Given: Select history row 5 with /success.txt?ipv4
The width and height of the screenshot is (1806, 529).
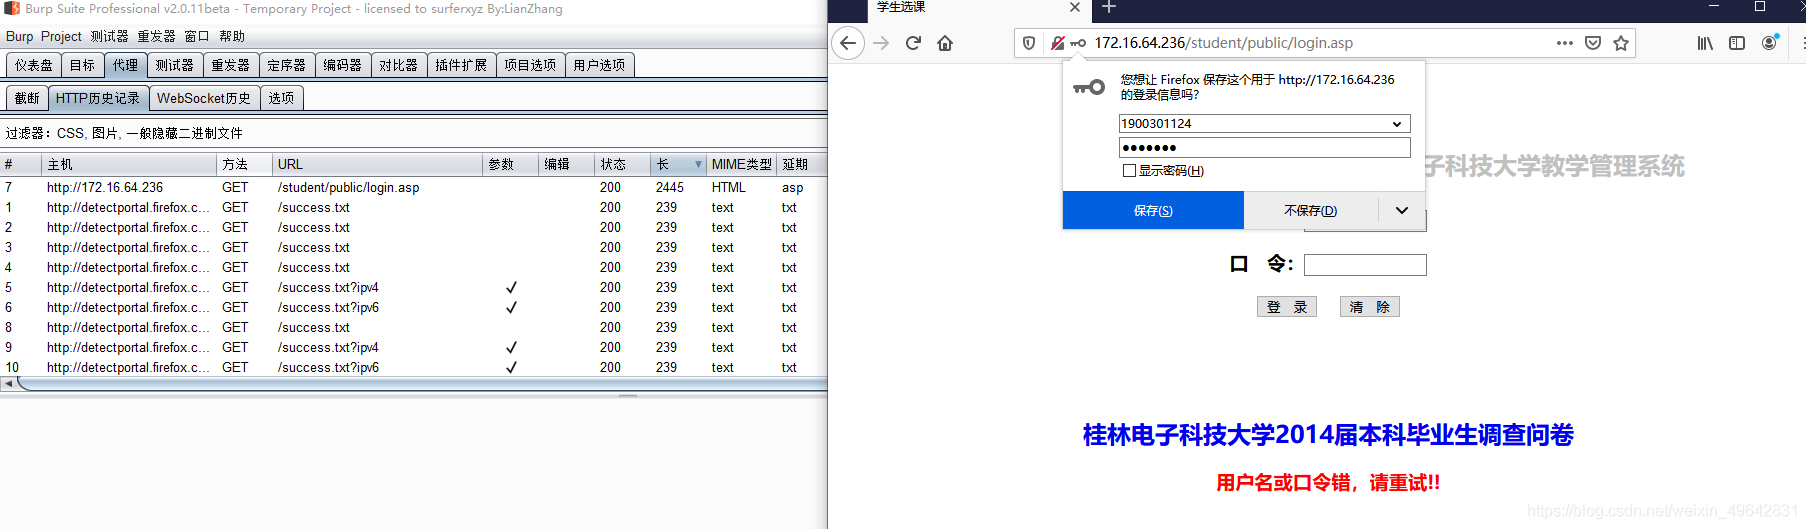Looking at the screenshot, I should coord(413,287).
